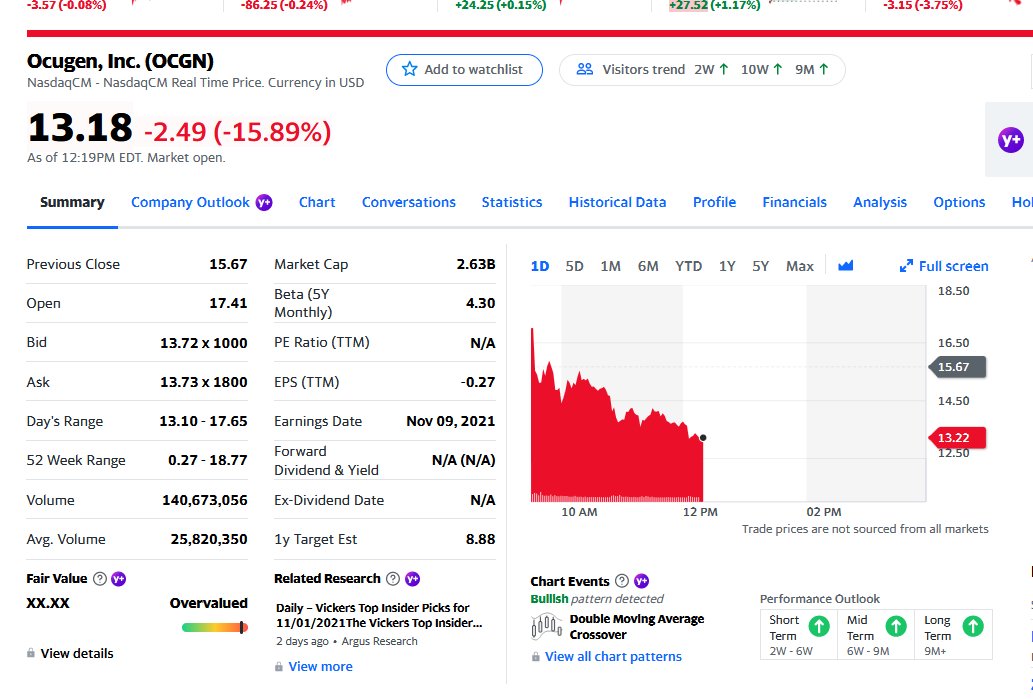This screenshot has height=699, width=1033.
Task: Click the red 13.22 price chart label
Action: pos(957,437)
